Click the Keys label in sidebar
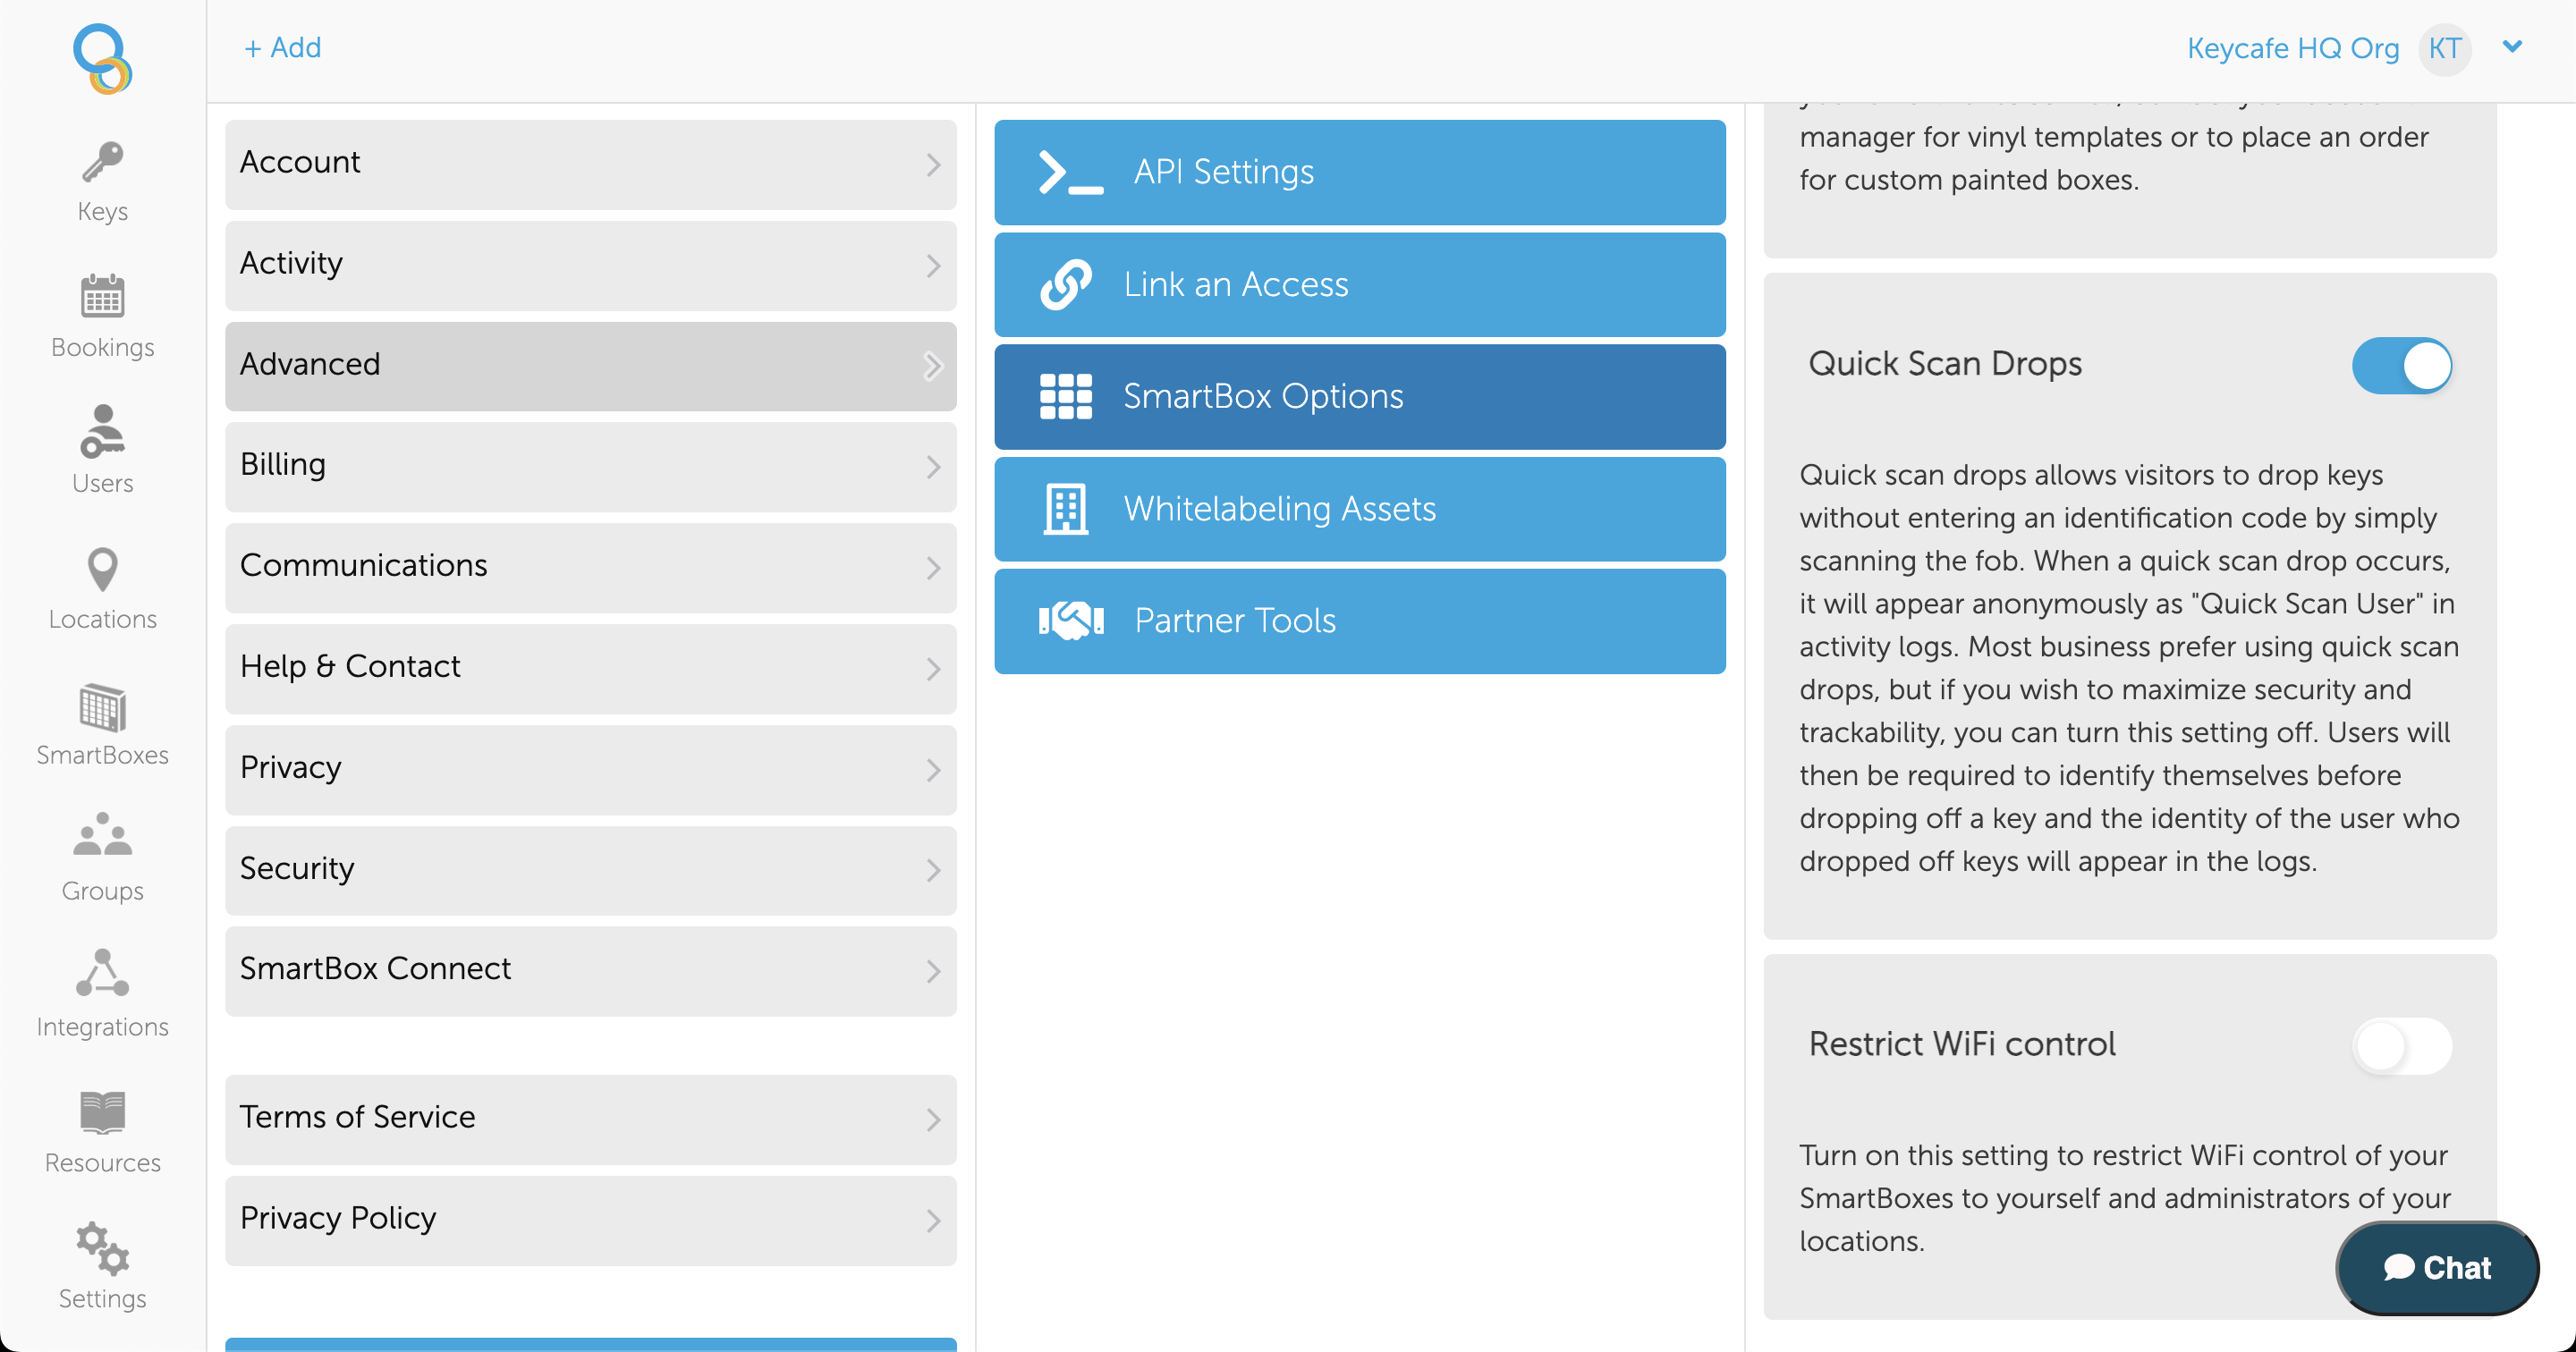2576x1352 pixels. coord(102,212)
